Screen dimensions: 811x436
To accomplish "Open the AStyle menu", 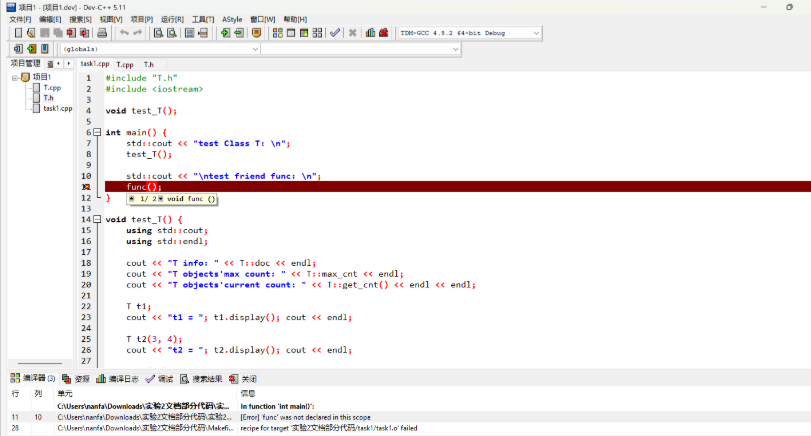I will [x=232, y=19].
